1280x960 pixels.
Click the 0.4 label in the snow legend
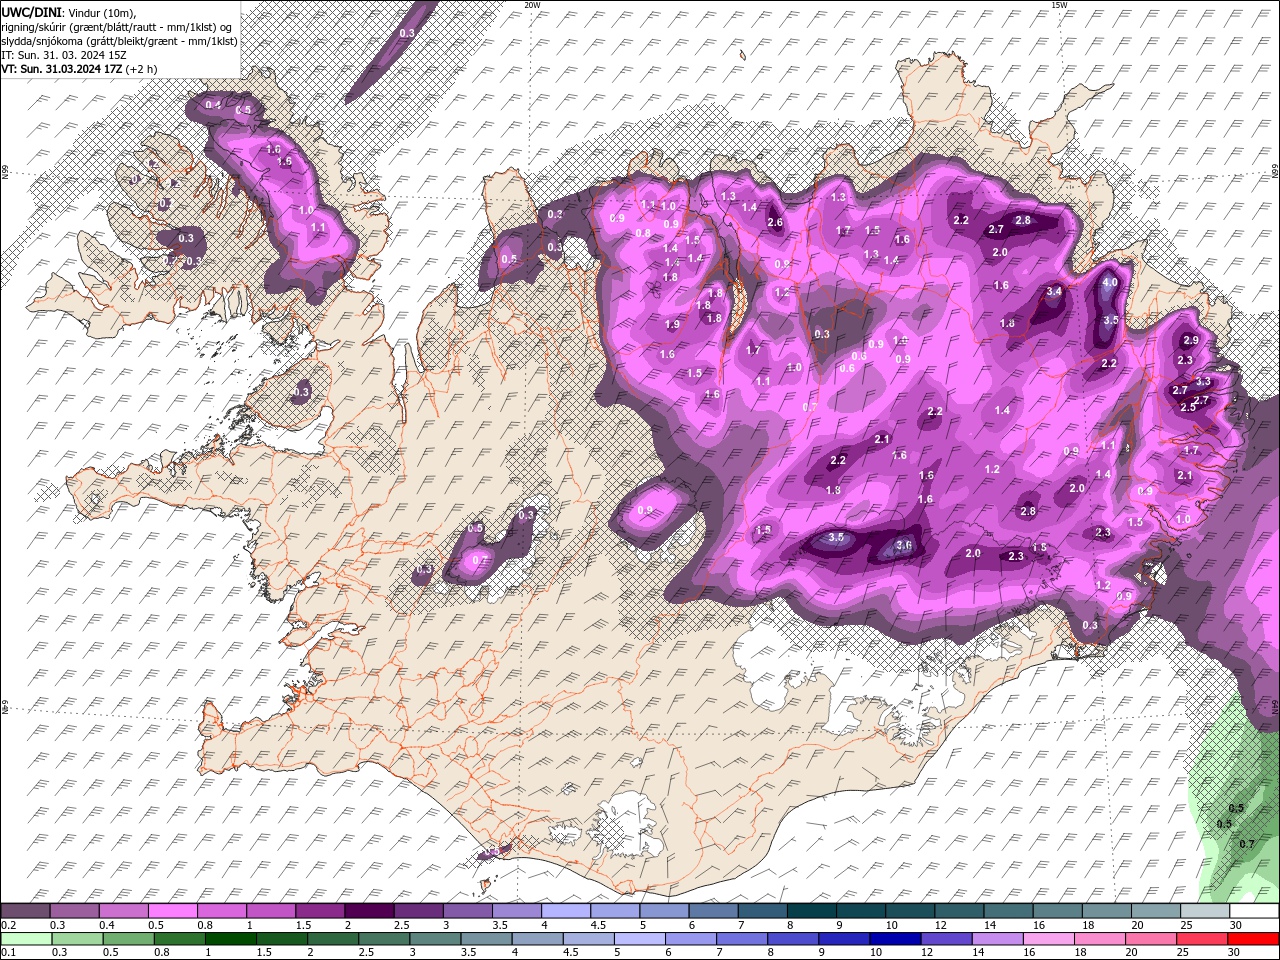click(x=106, y=925)
